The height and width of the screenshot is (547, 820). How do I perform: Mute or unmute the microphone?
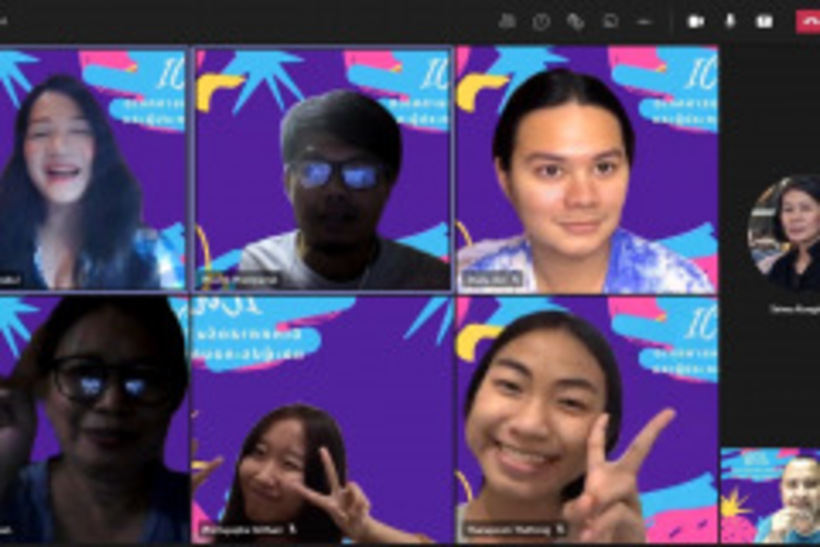tap(730, 21)
